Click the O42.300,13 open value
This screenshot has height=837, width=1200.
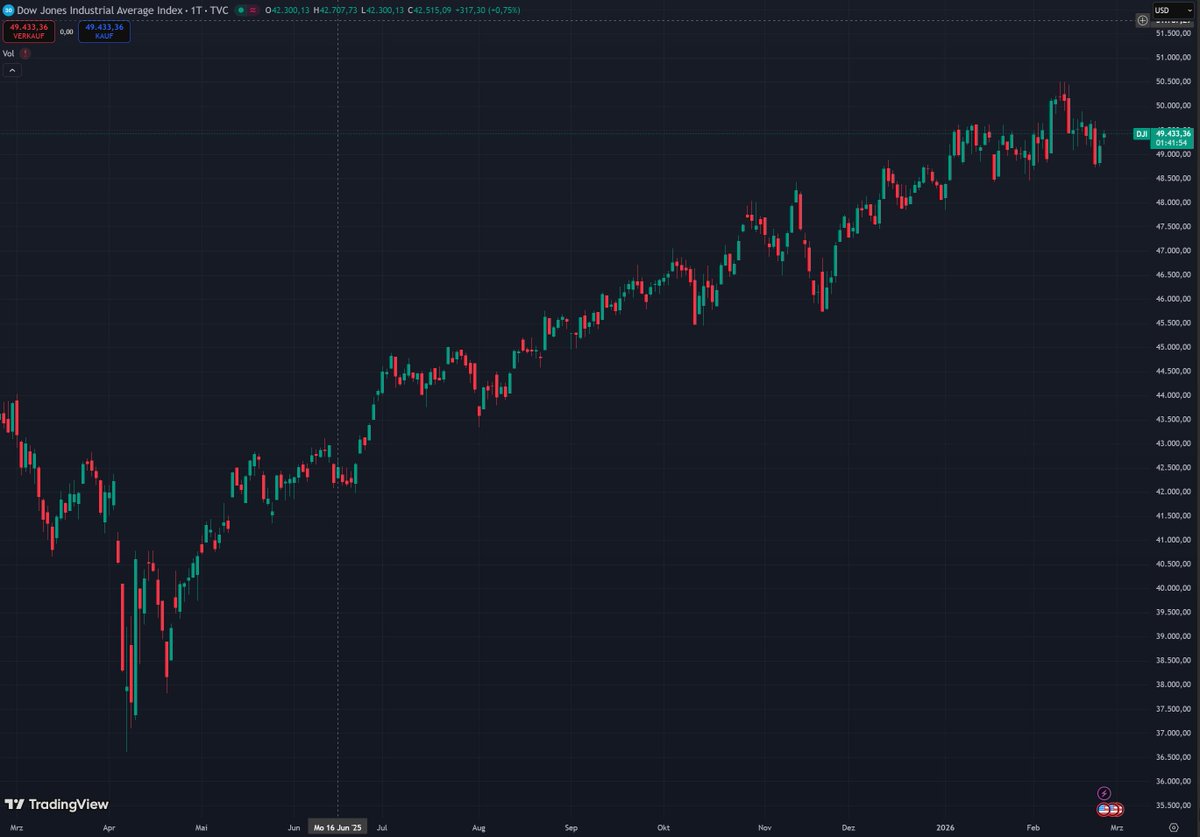pos(288,10)
